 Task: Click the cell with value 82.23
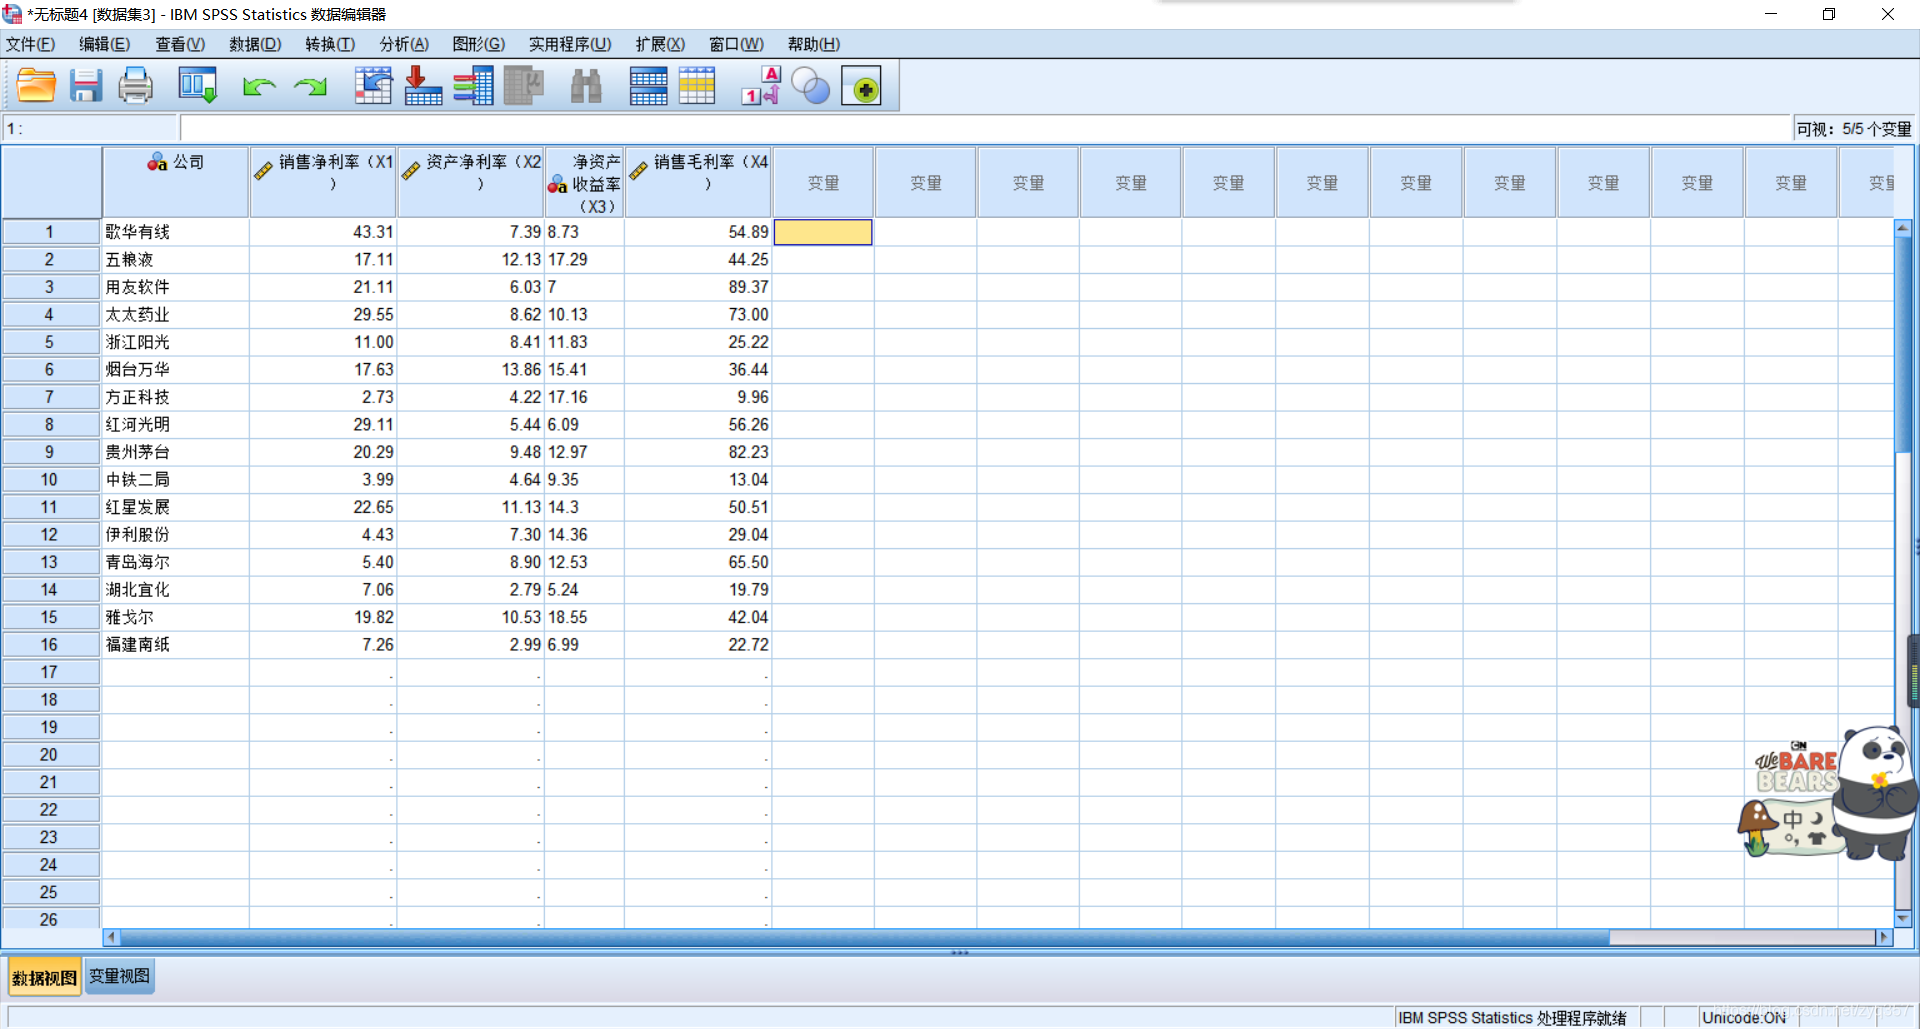pos(698,452)
